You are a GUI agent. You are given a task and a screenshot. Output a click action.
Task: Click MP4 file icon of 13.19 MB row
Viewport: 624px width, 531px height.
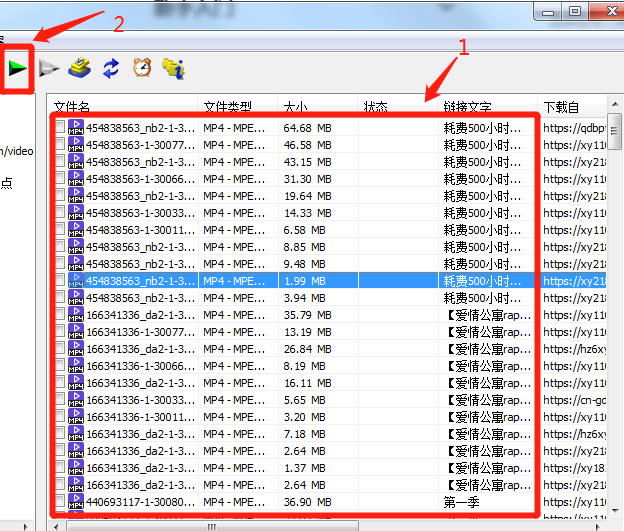click(x=76, y=331)
